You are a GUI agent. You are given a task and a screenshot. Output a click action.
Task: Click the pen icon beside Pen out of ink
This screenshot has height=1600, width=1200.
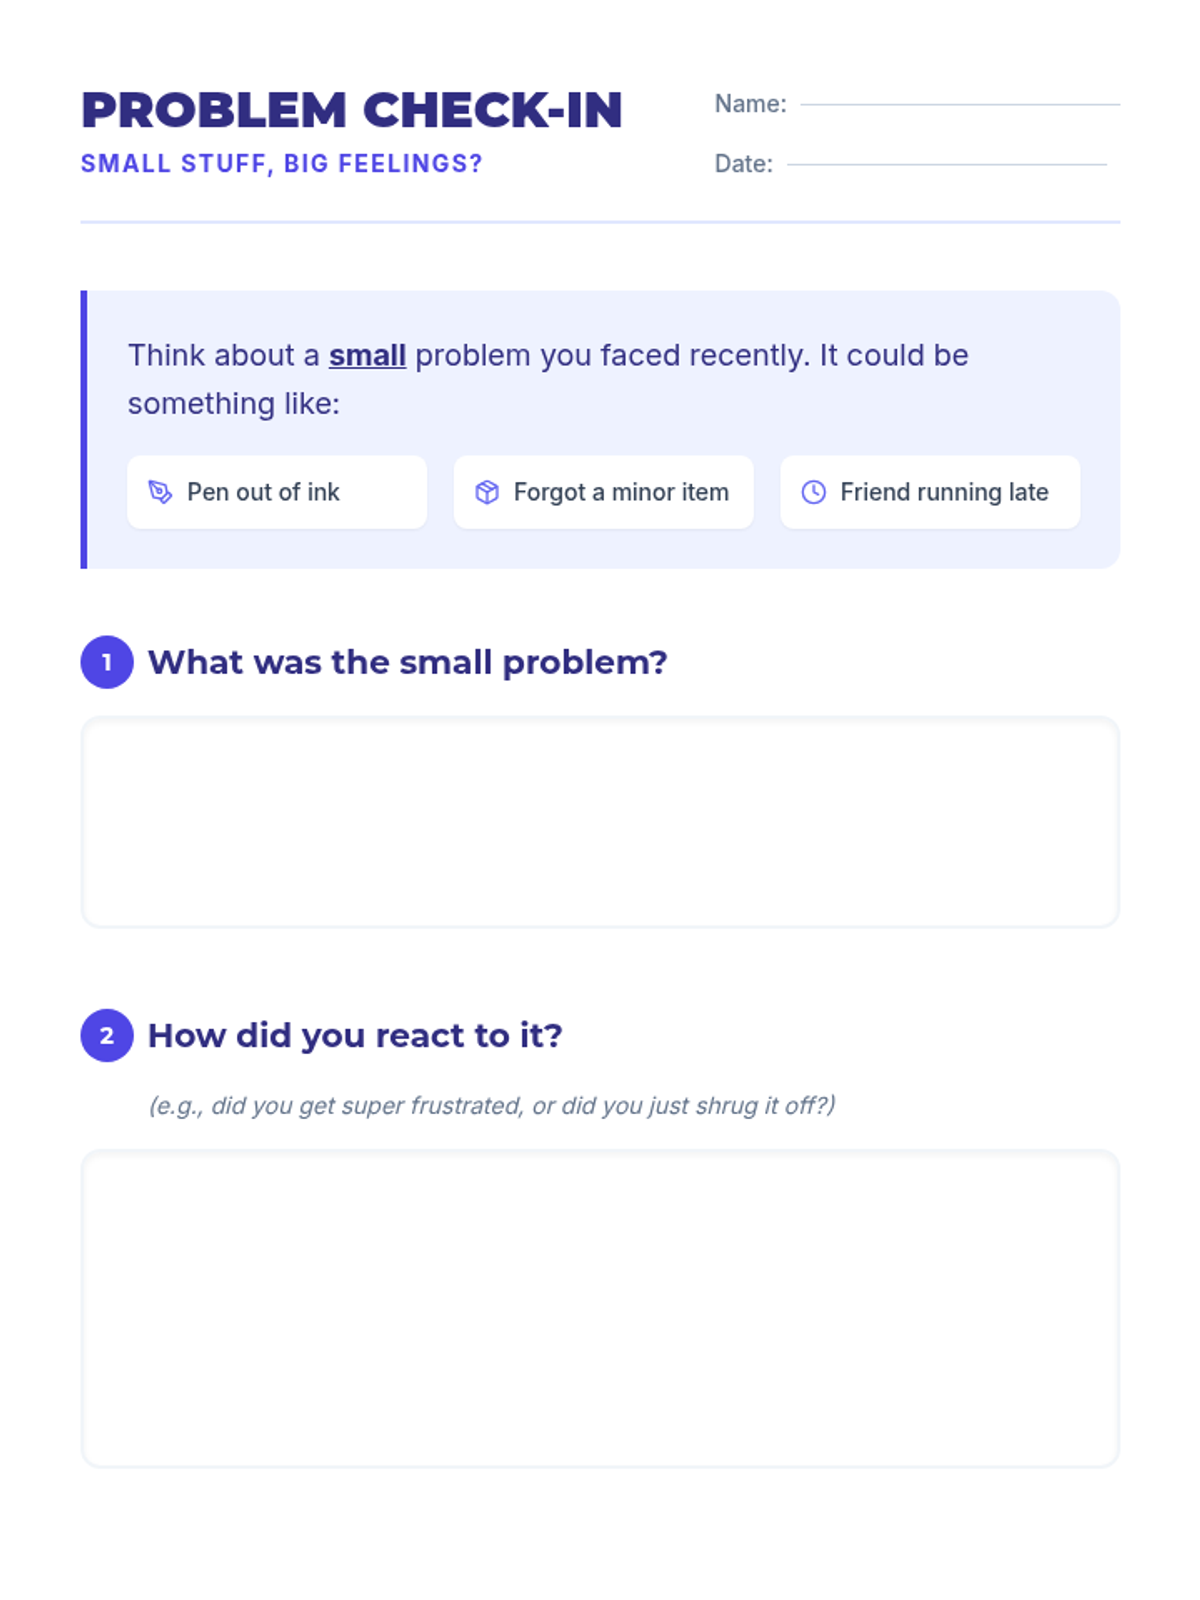tap(160, 492)
